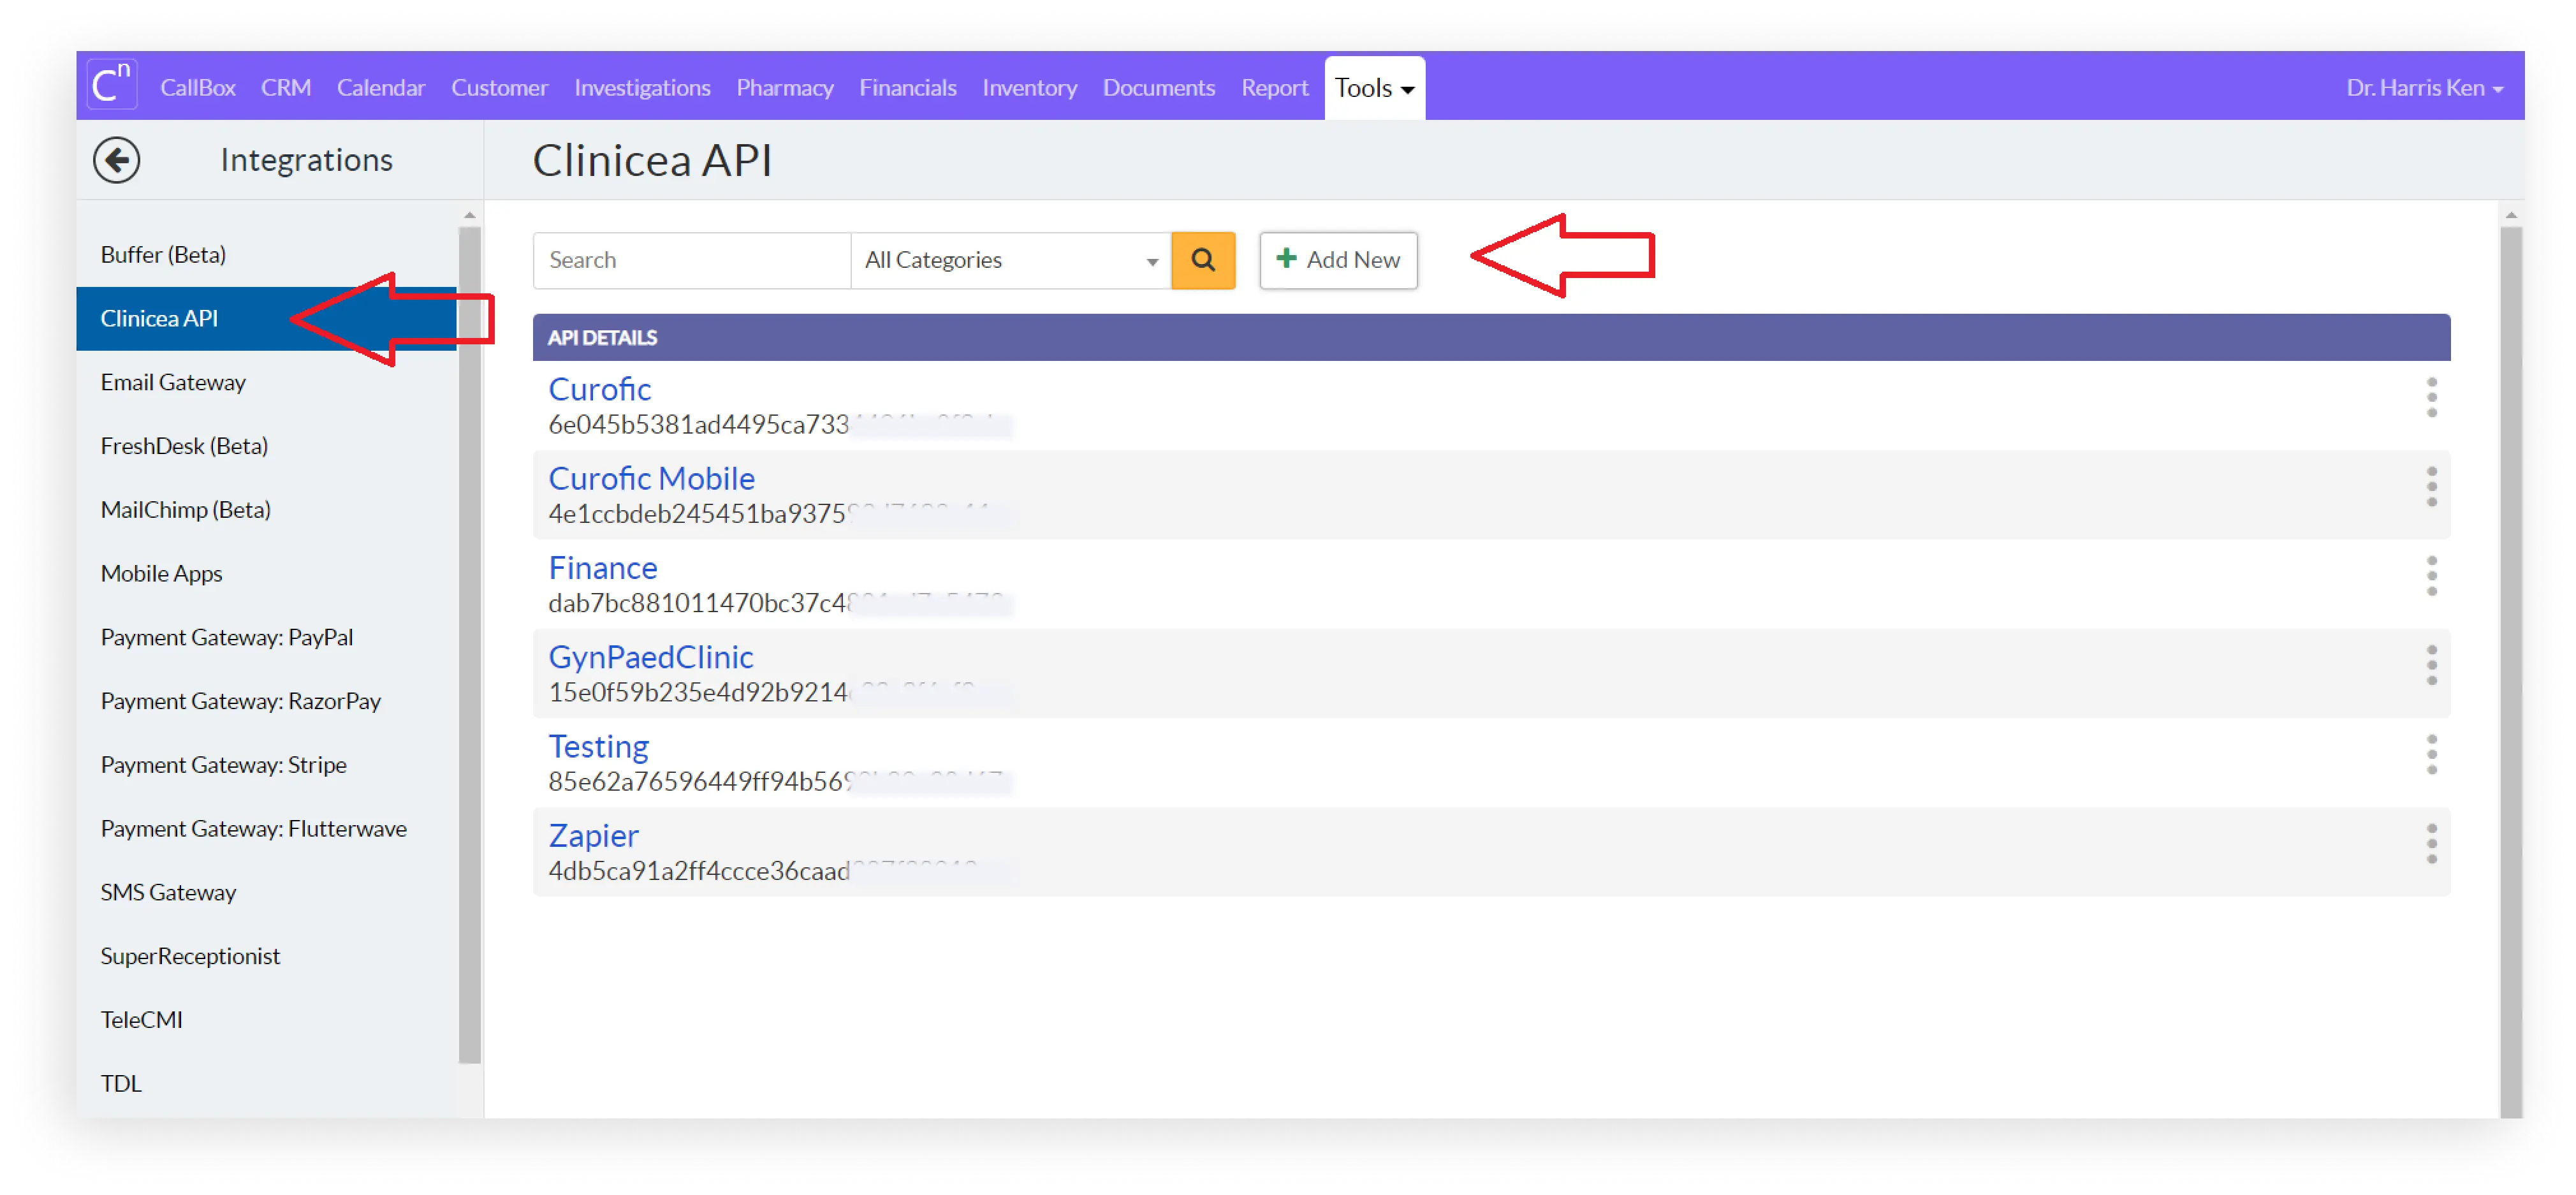This screenshot has height=1195, width=2576.
Task: Expand the All Categories dropdown
Action: point(1010,260)
